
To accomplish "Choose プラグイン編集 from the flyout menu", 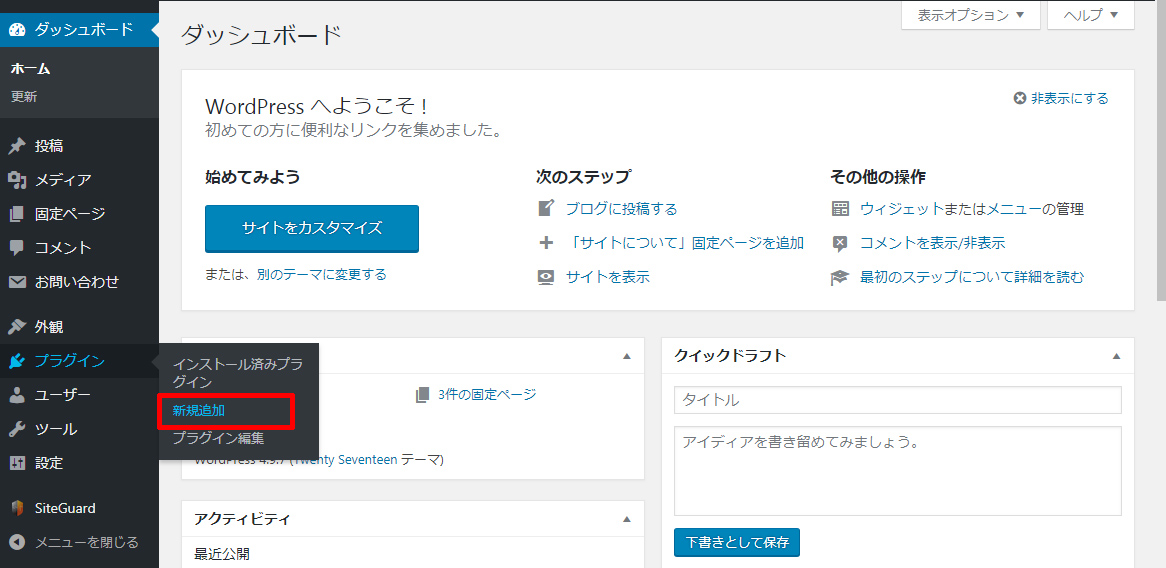I will click(218, 438).
